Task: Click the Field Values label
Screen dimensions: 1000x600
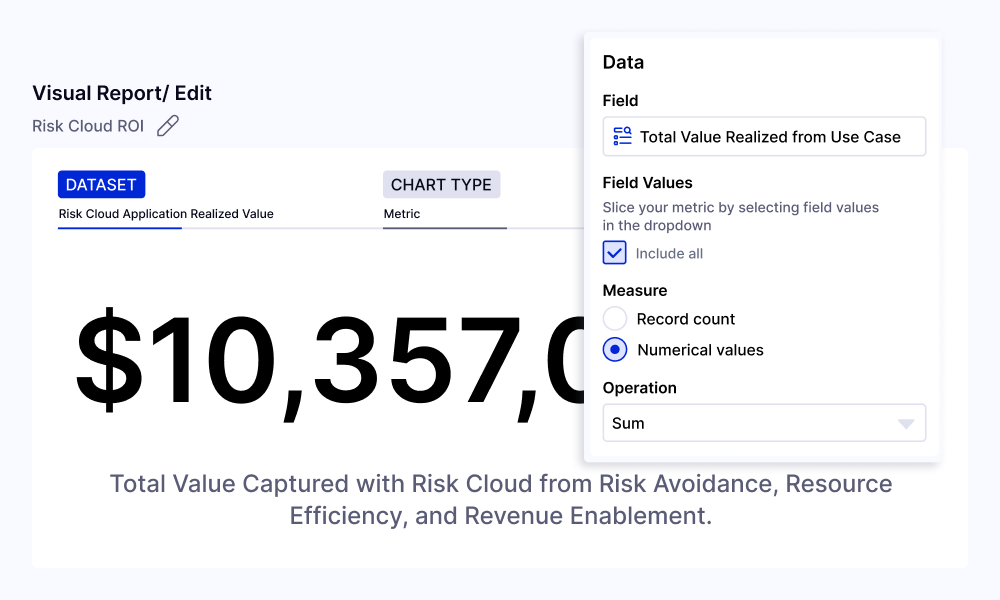Action: [647, 183]
